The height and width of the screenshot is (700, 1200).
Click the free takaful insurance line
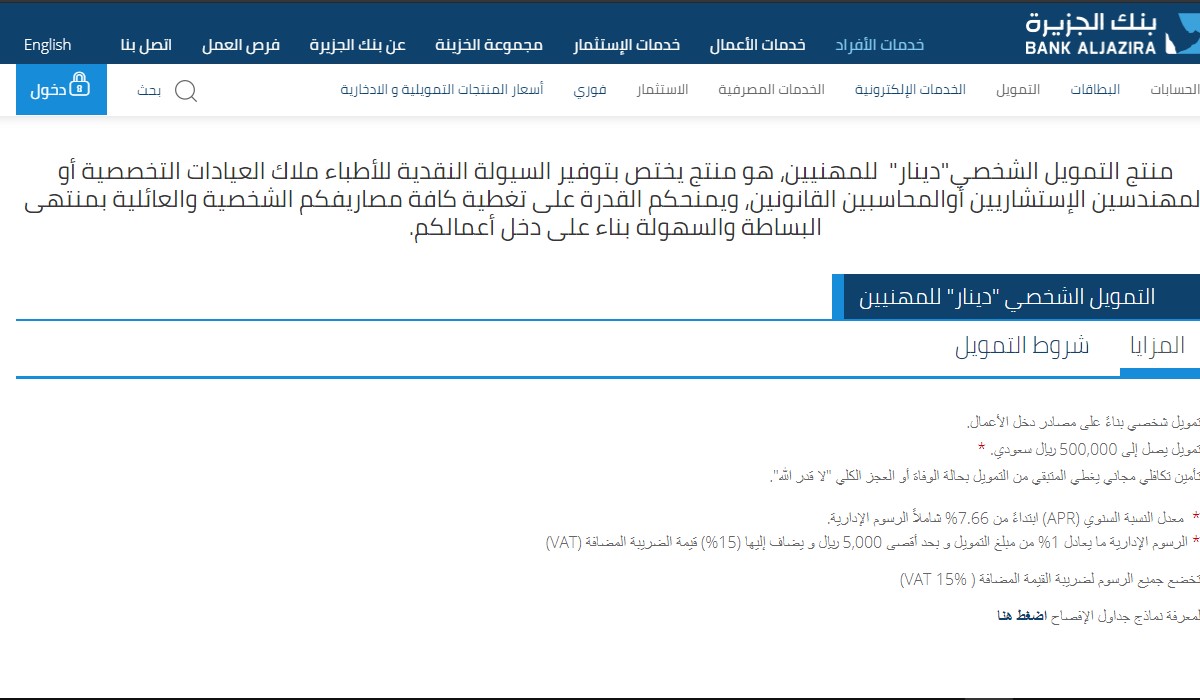(x=985, y=476)
